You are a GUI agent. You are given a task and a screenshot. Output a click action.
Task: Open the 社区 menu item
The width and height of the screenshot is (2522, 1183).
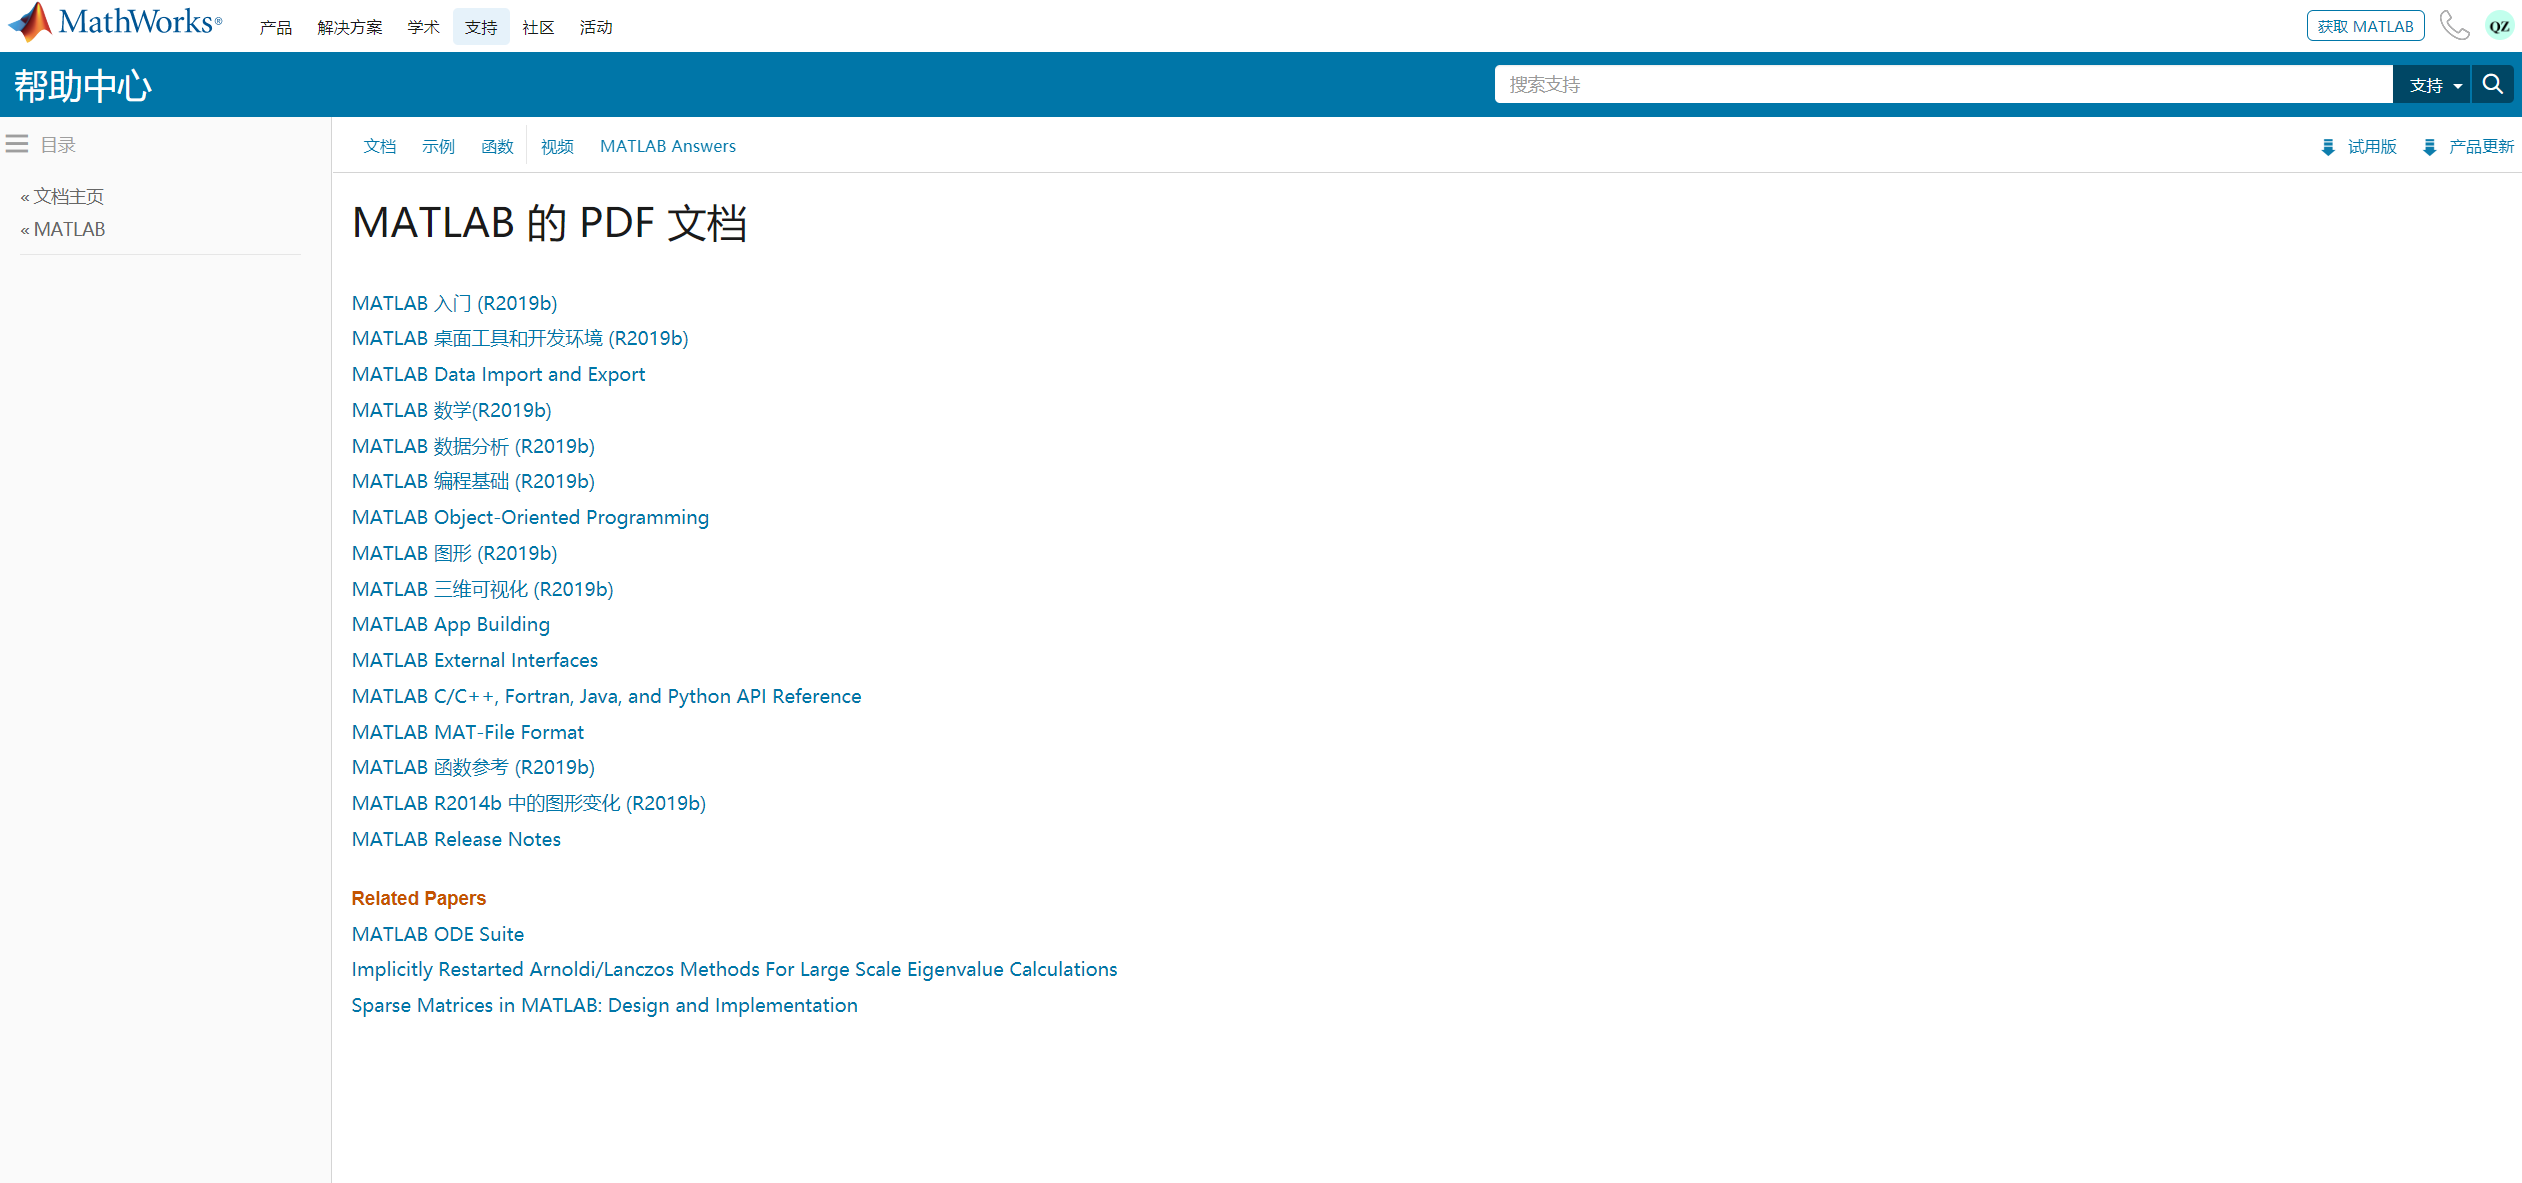(538, 27)
